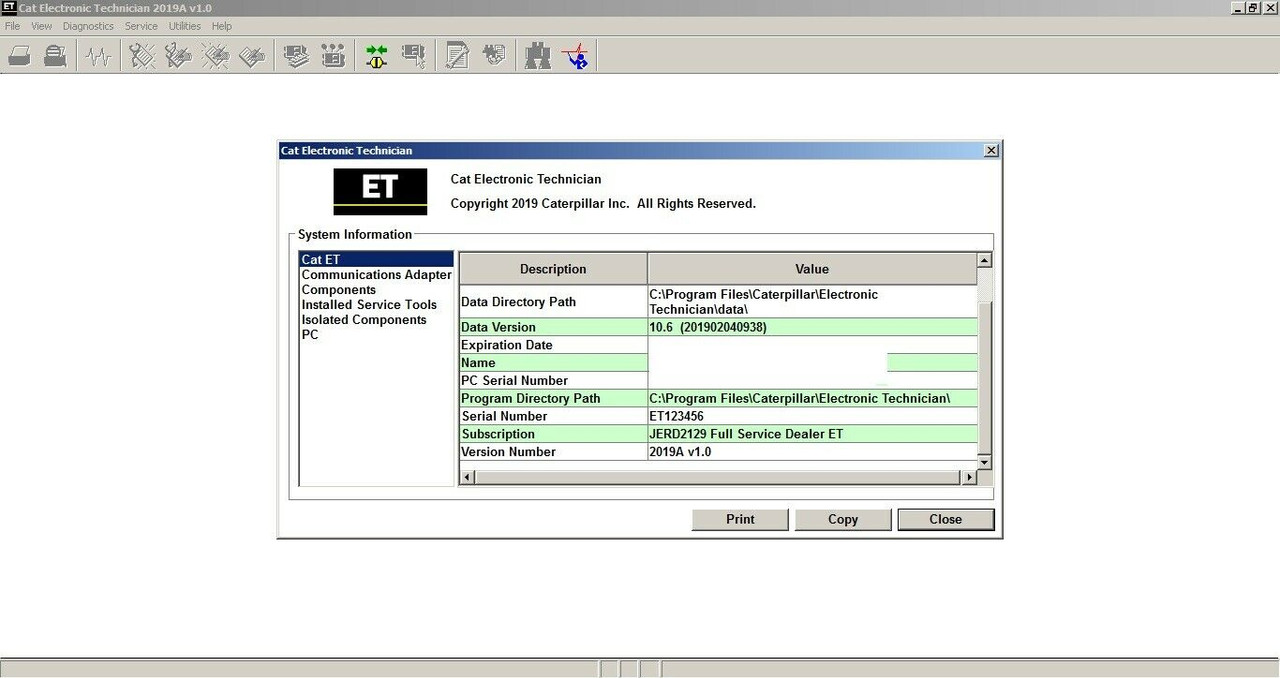Open the Help menu

tap(222, 26)
